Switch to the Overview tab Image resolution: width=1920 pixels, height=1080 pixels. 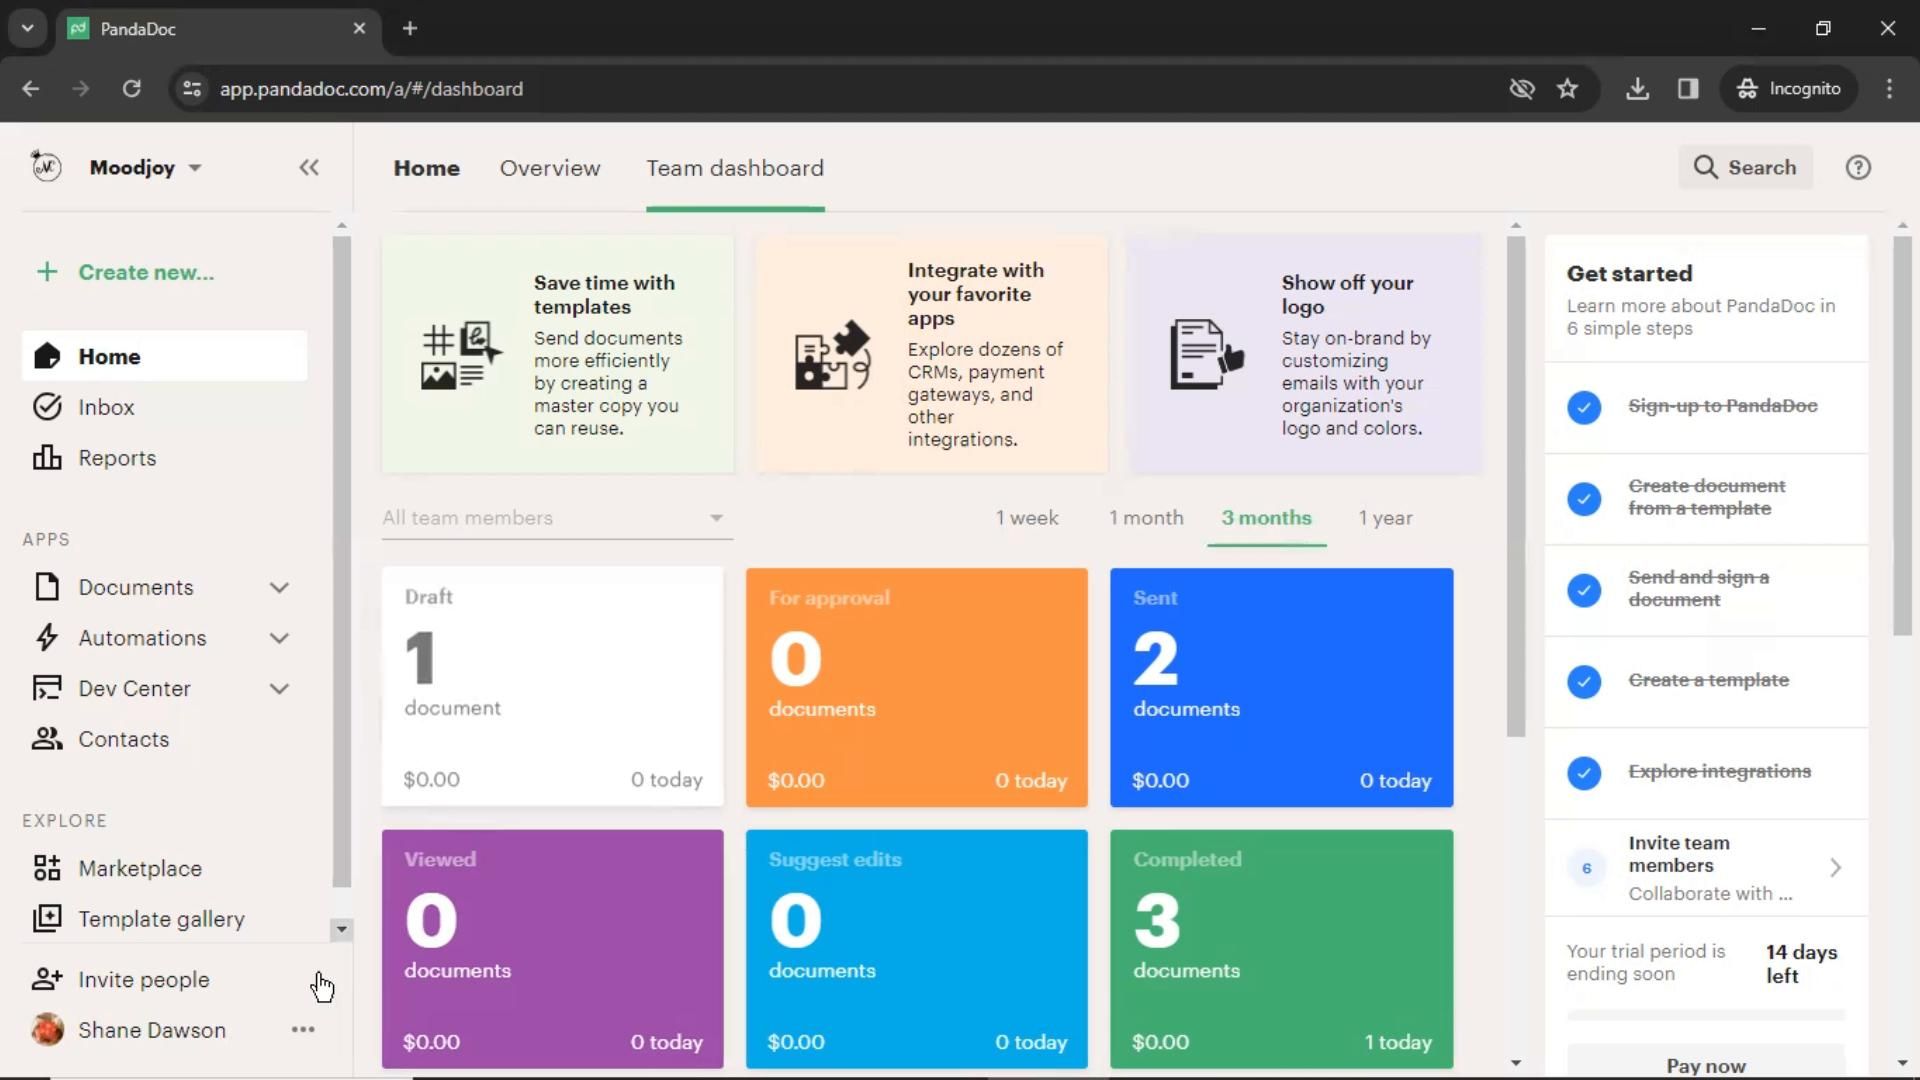point(550,167)
